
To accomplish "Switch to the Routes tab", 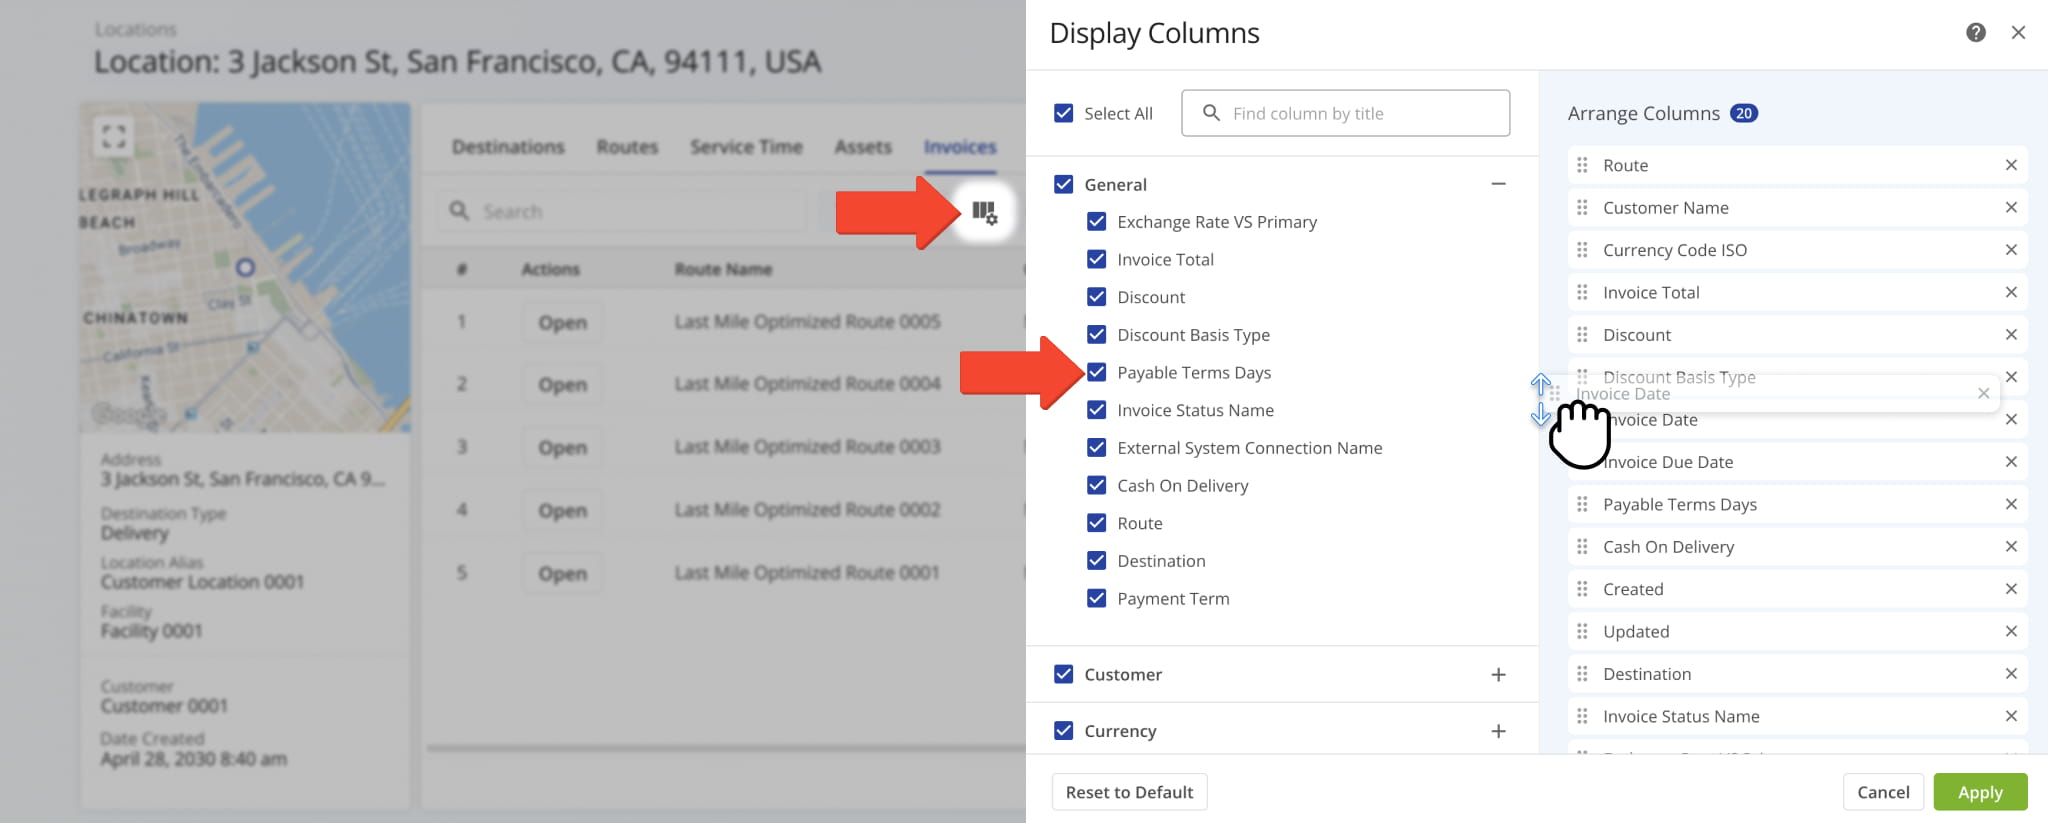I will coord(627,147).
